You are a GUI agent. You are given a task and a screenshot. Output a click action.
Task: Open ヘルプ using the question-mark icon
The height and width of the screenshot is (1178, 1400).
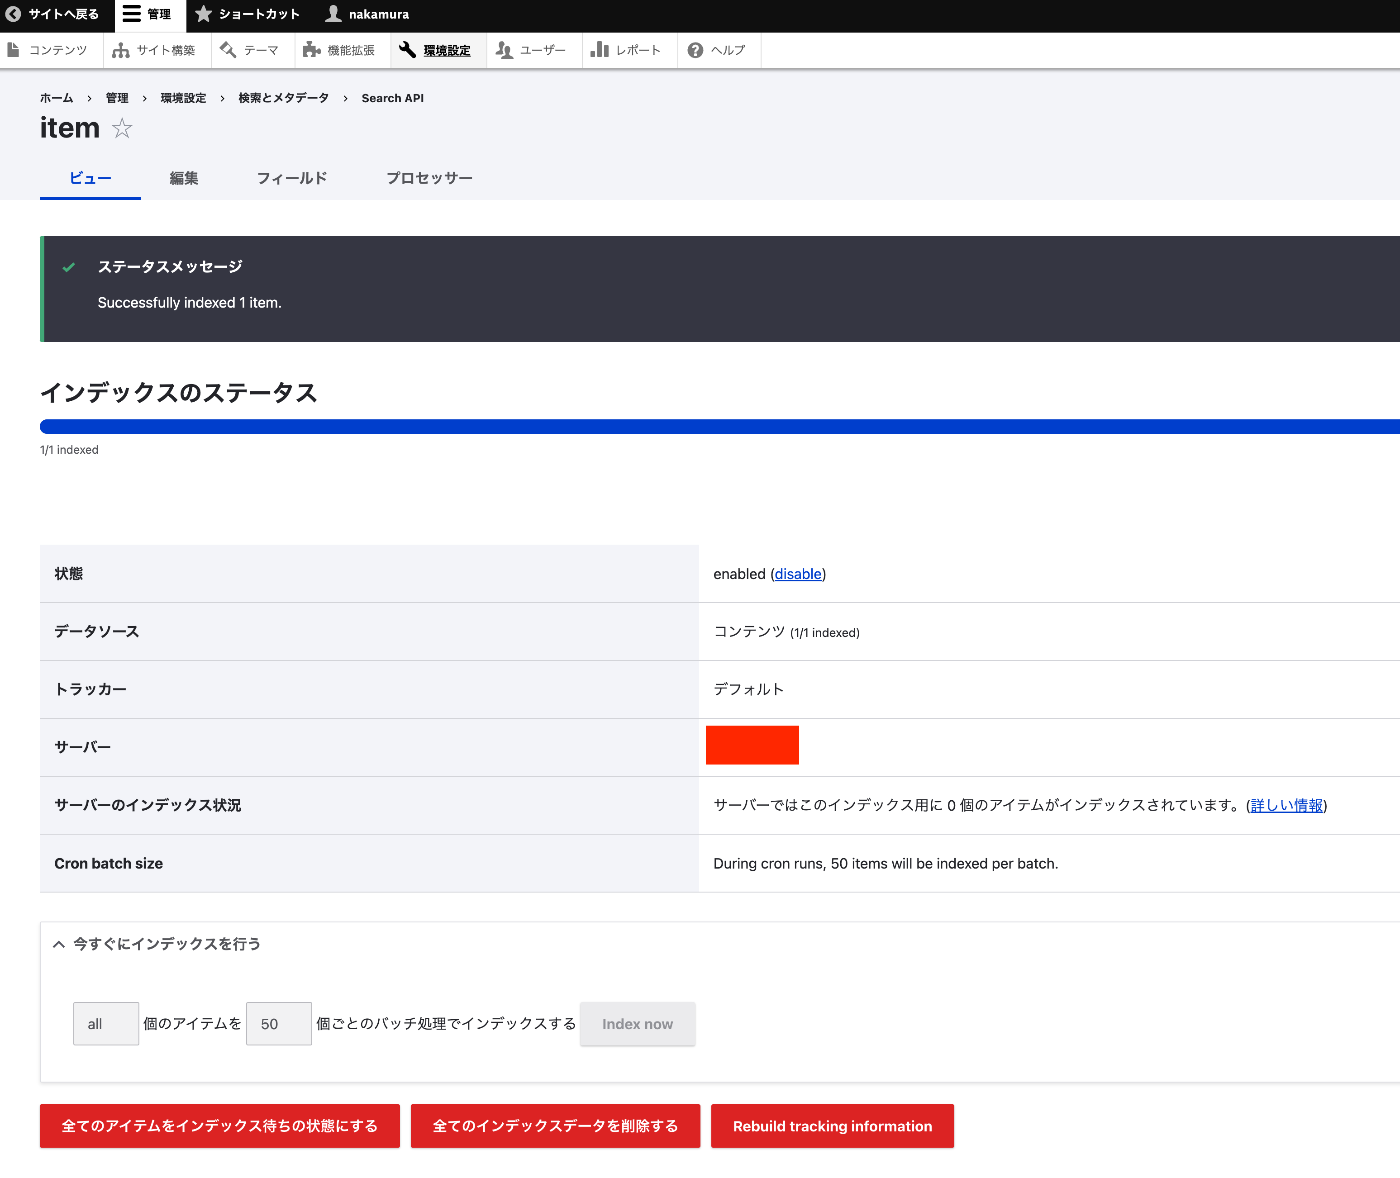coord(695,49)
